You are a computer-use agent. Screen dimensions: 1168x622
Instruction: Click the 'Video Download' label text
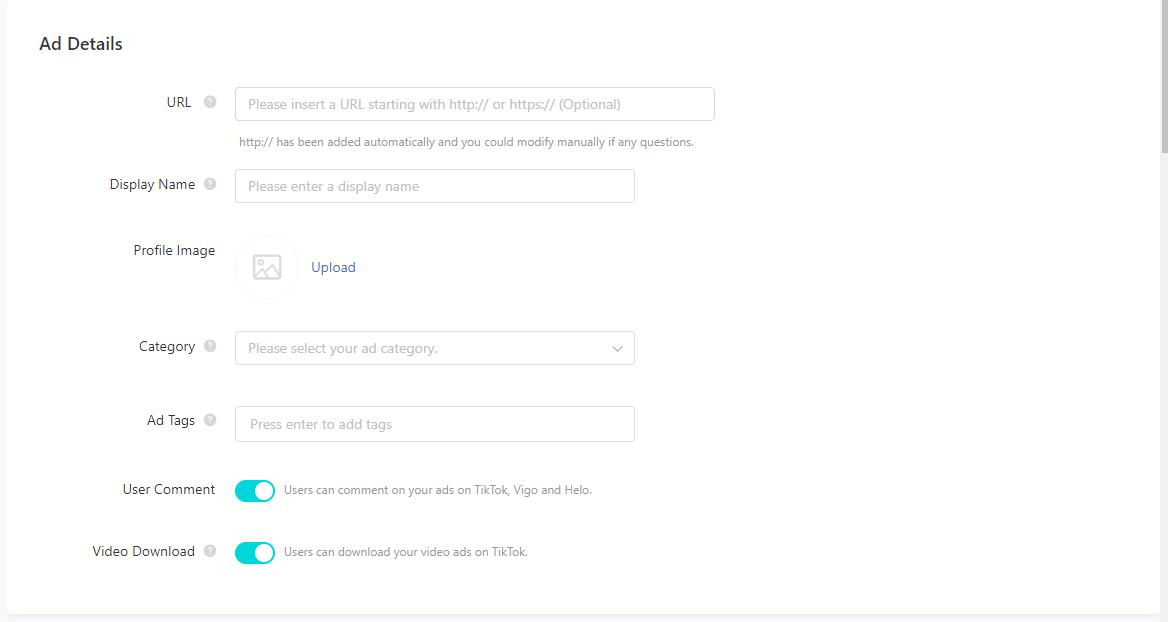click(144, 551)
